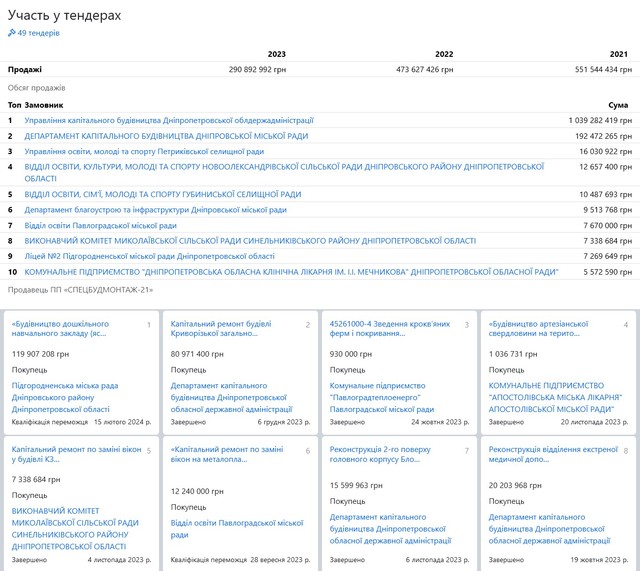Open Ліцей №2 Підгородненської міської ради link

coord(149,256)
